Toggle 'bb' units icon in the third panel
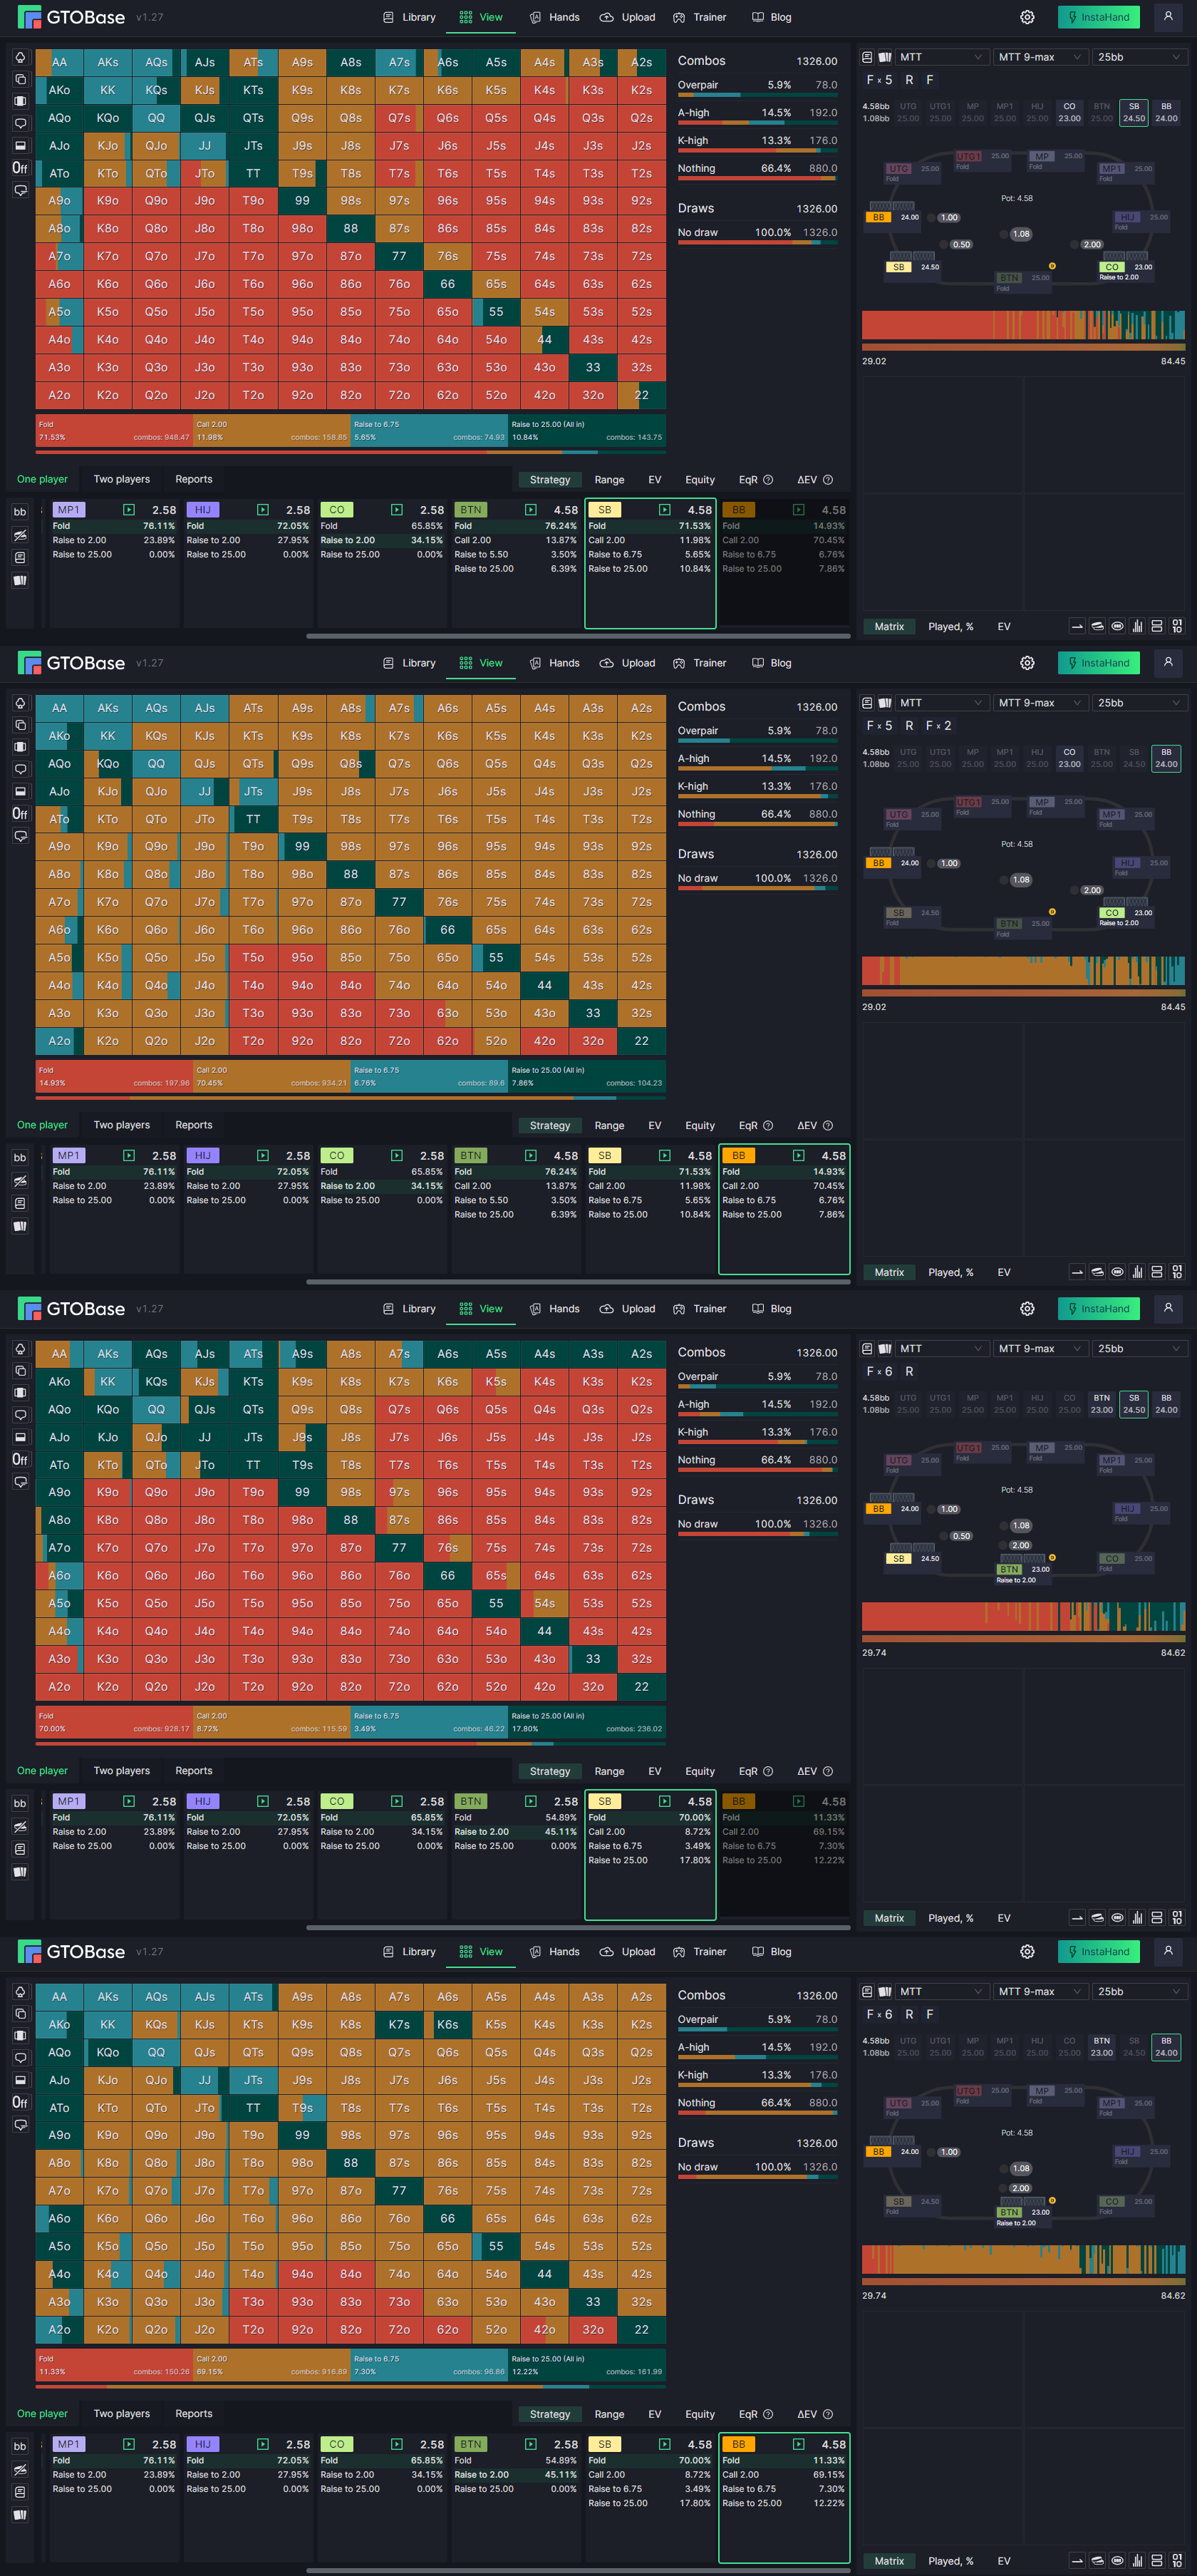 point(20,1804)
